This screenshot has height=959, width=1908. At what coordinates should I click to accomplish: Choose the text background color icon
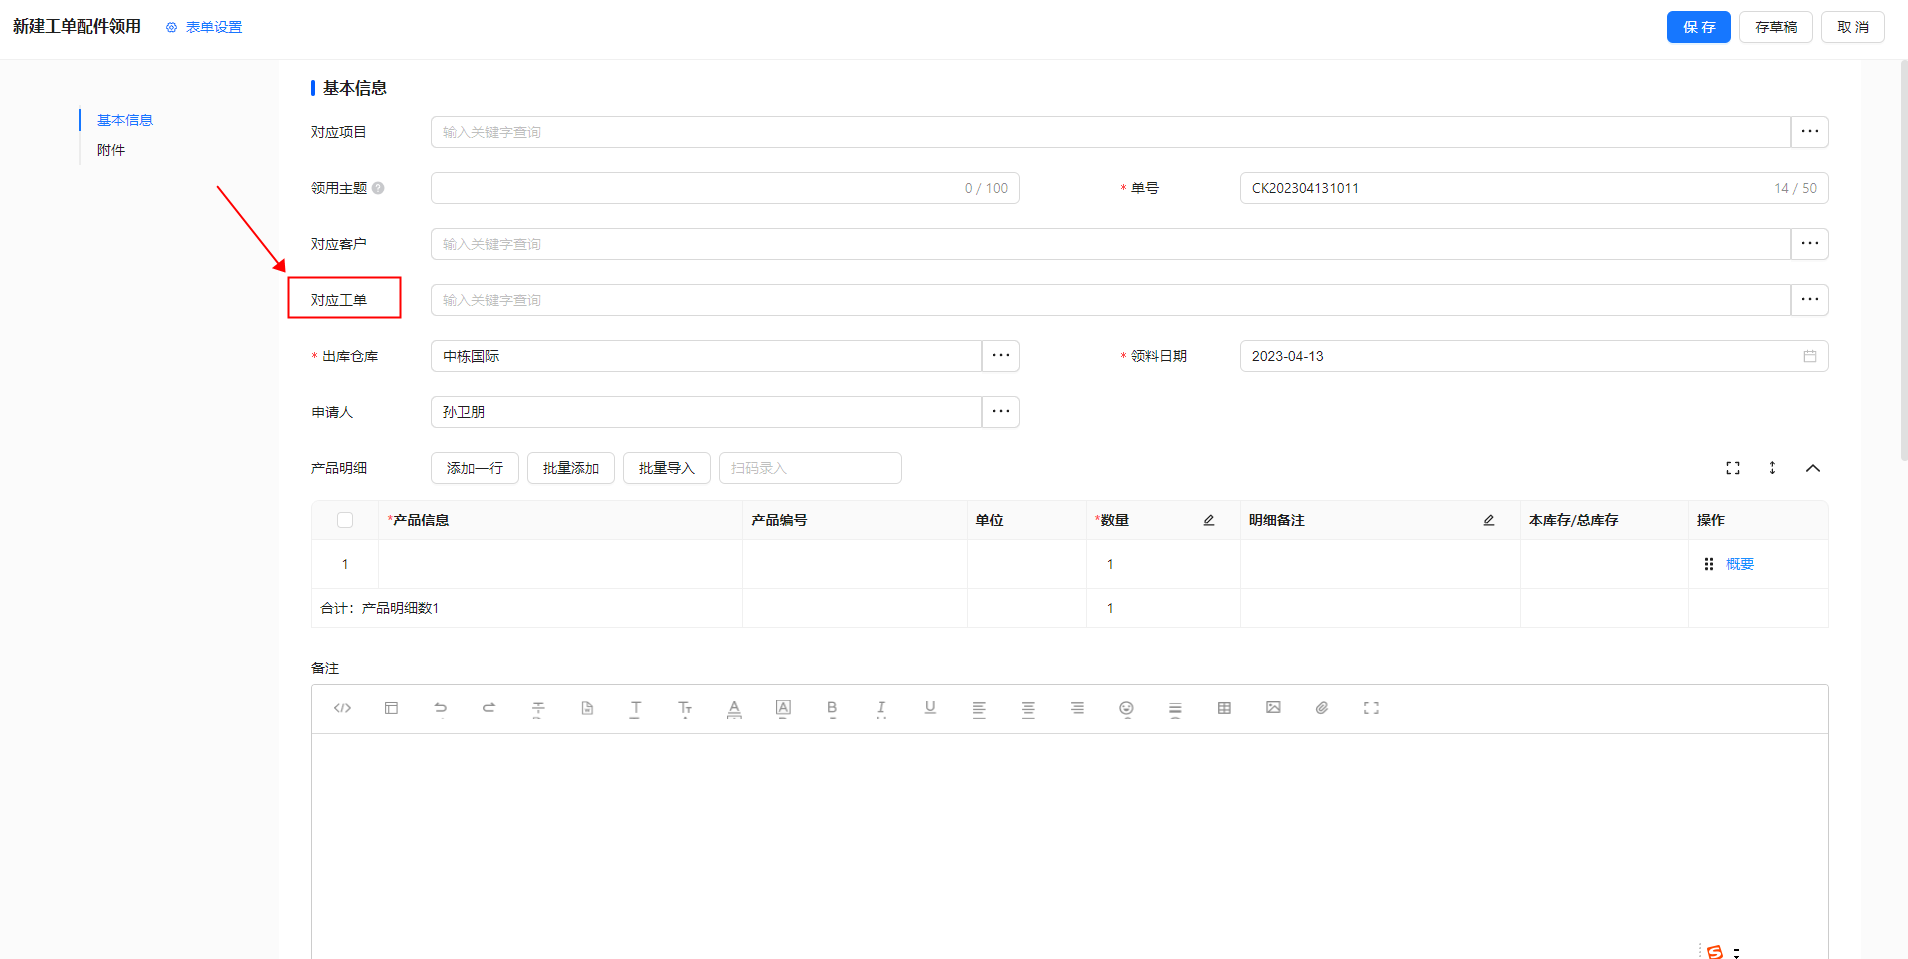[x=783, y=708]
